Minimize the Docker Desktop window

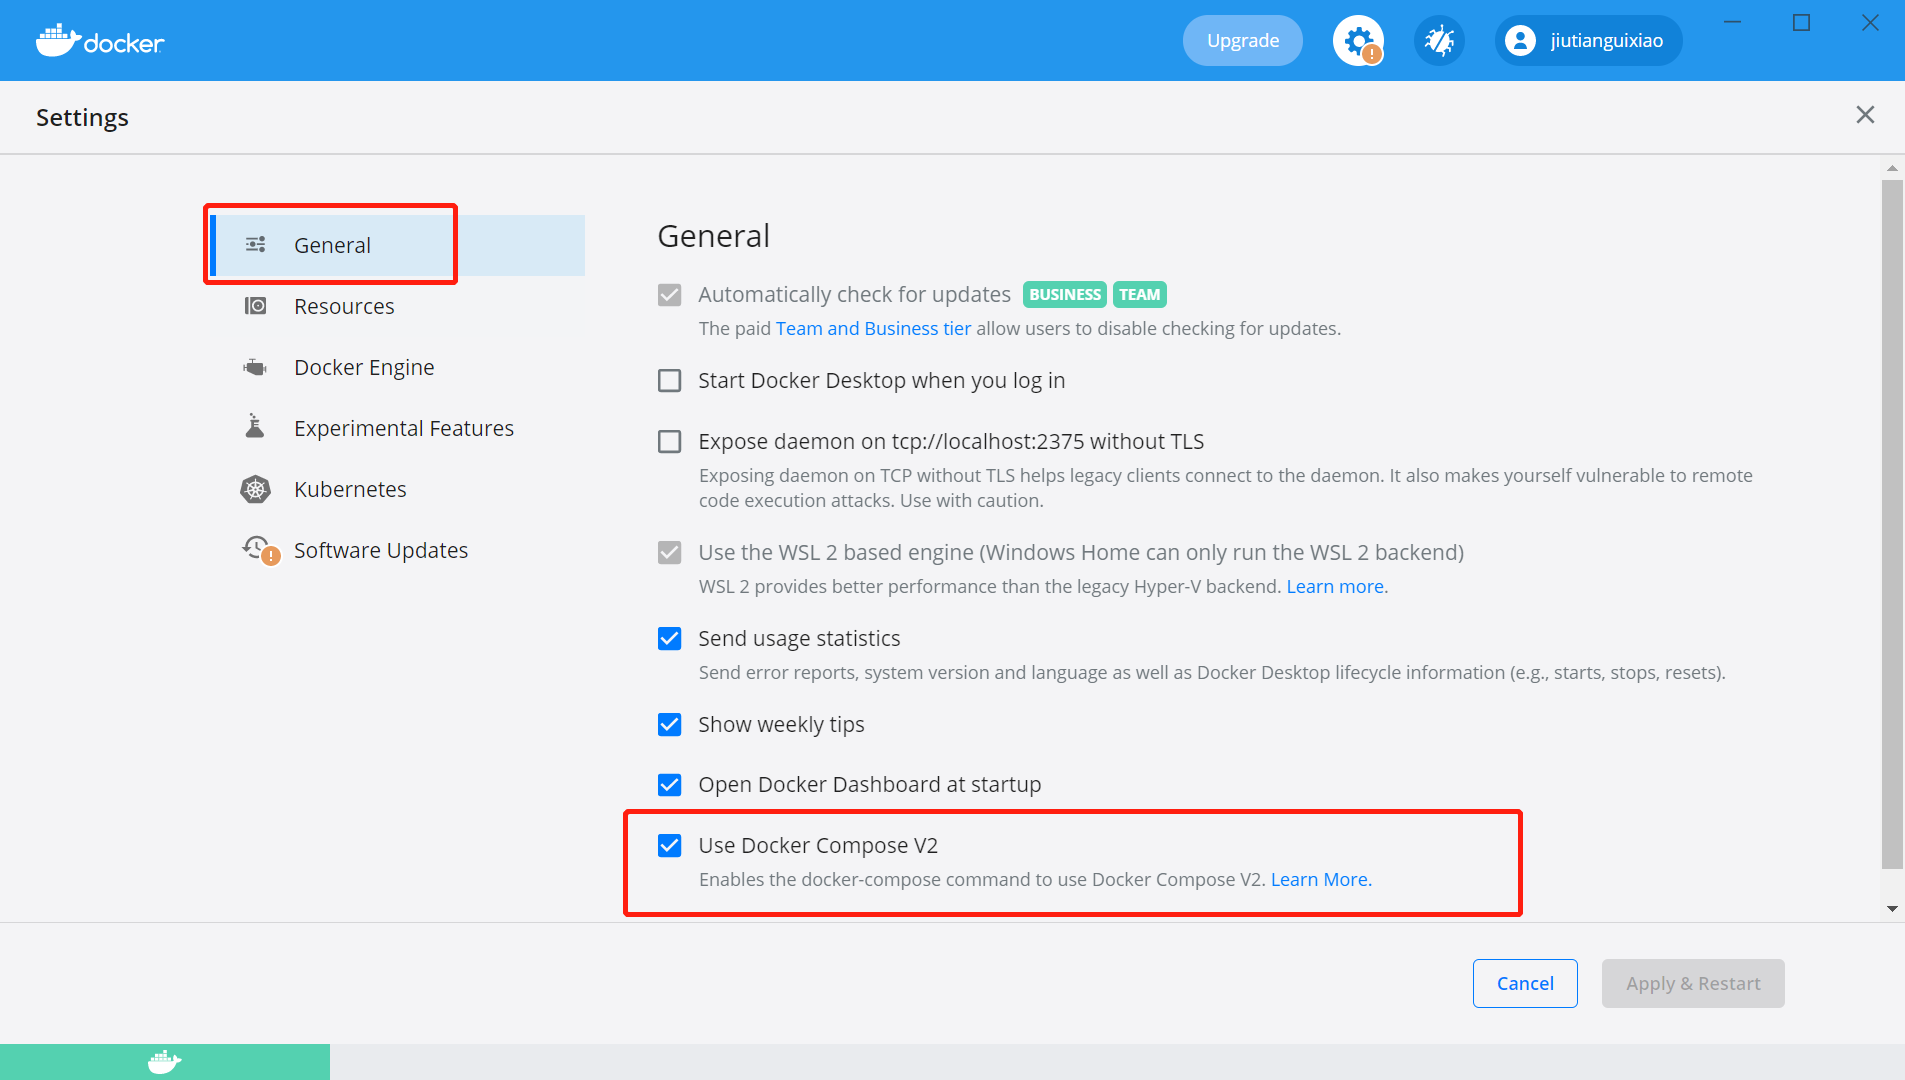coord(1733,22)
